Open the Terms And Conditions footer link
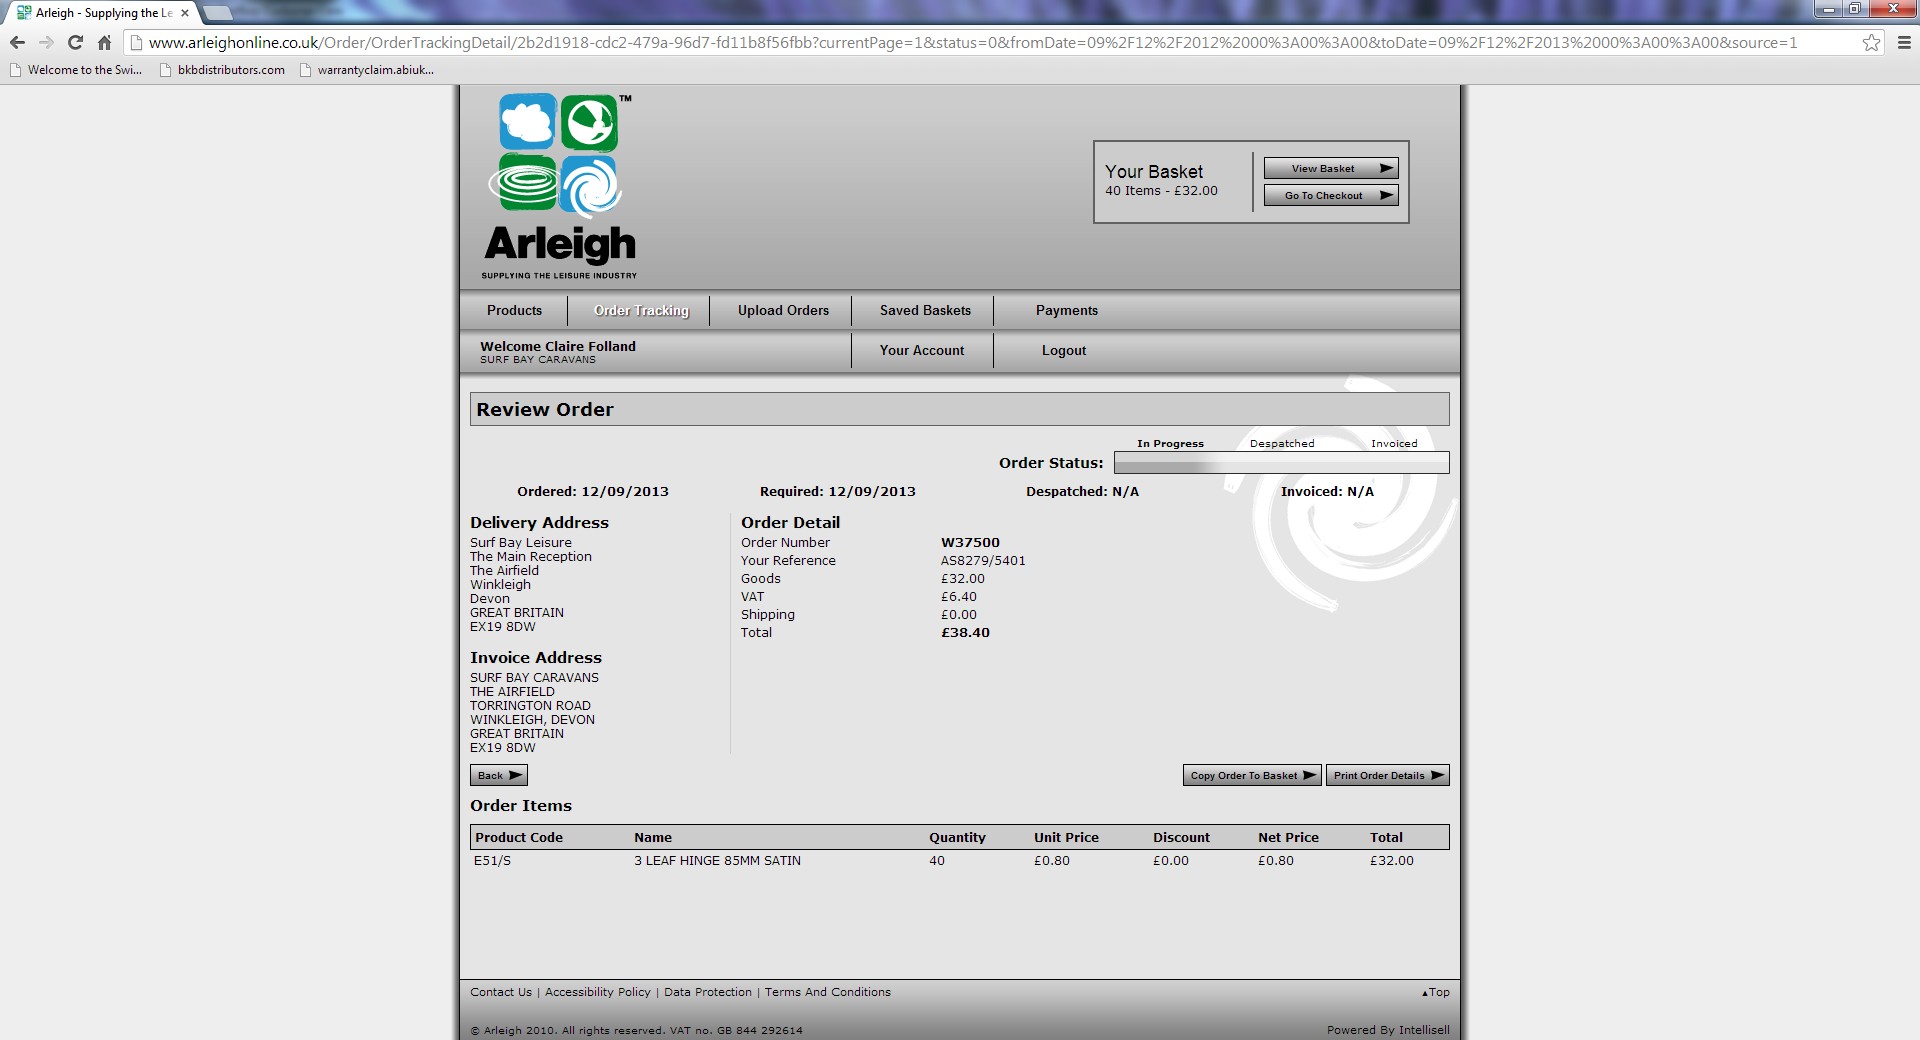The height and width of the screenshot is (1040, 1920). 827,992
